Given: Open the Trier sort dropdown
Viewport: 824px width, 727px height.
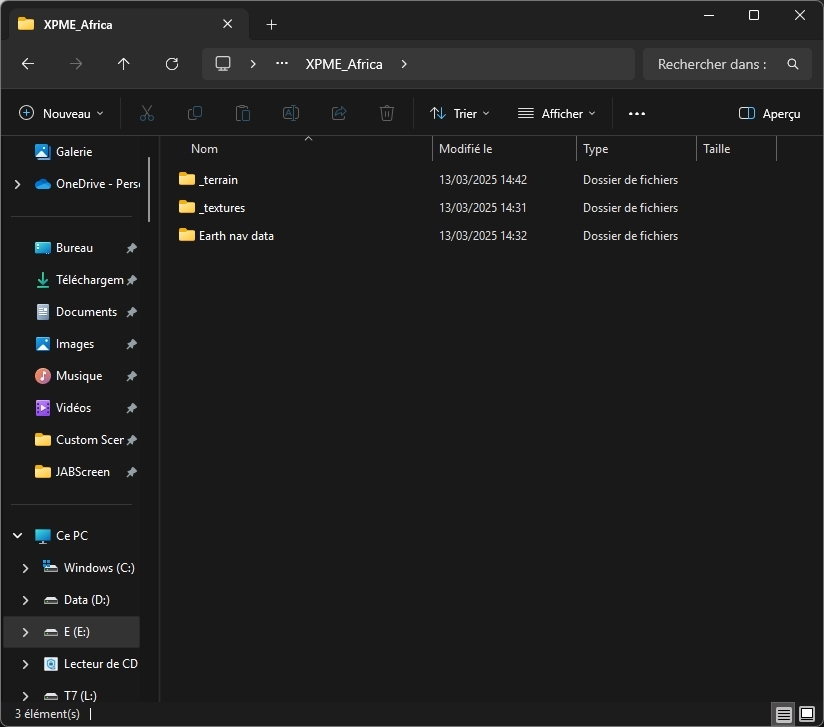Looking at the screenshot, I should [459, 114].
